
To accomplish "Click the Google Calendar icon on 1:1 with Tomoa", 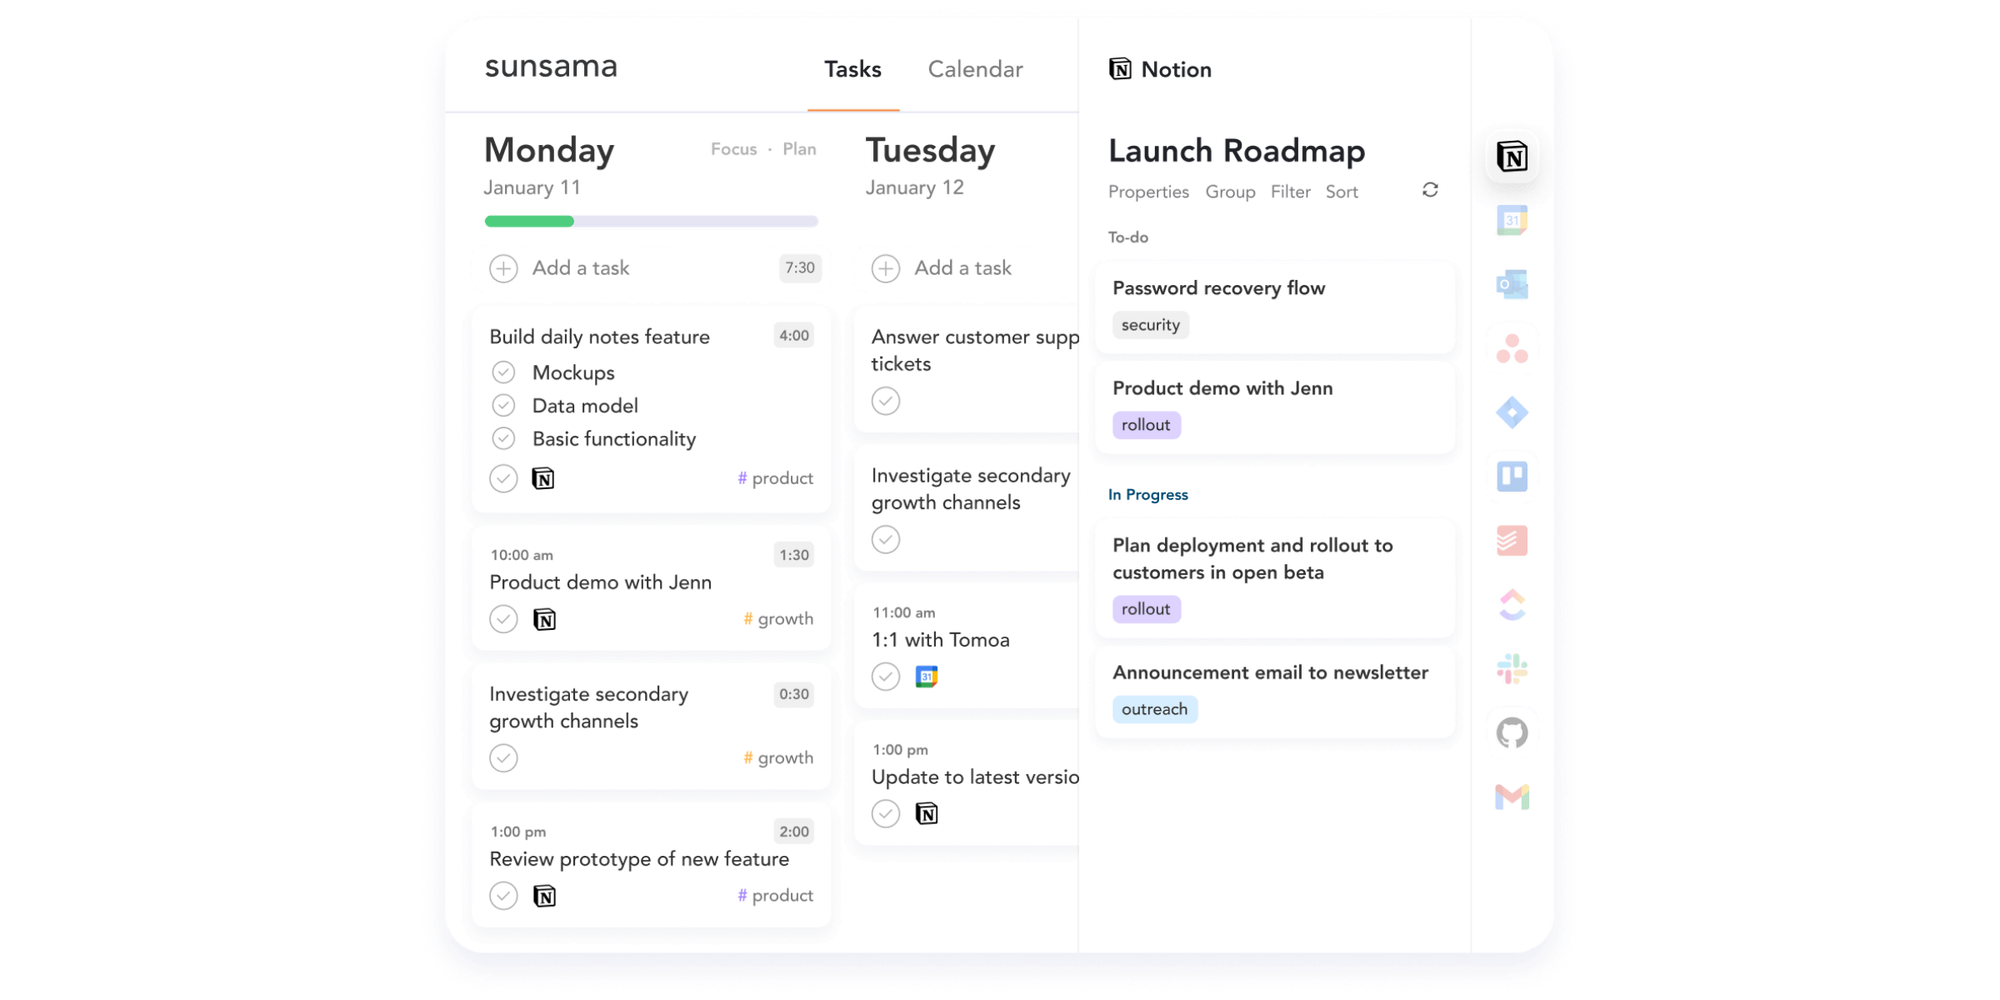I will coord(927,677).
